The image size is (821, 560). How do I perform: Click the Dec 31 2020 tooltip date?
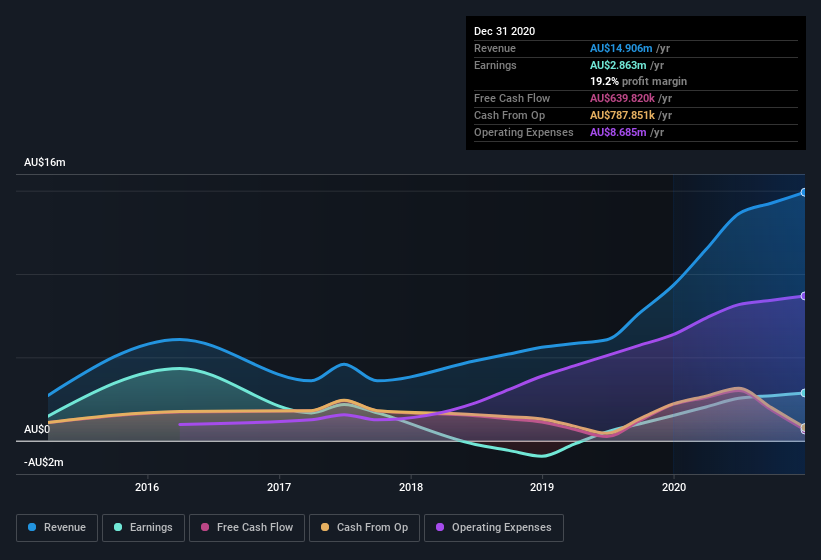click(x=504, y=31)
